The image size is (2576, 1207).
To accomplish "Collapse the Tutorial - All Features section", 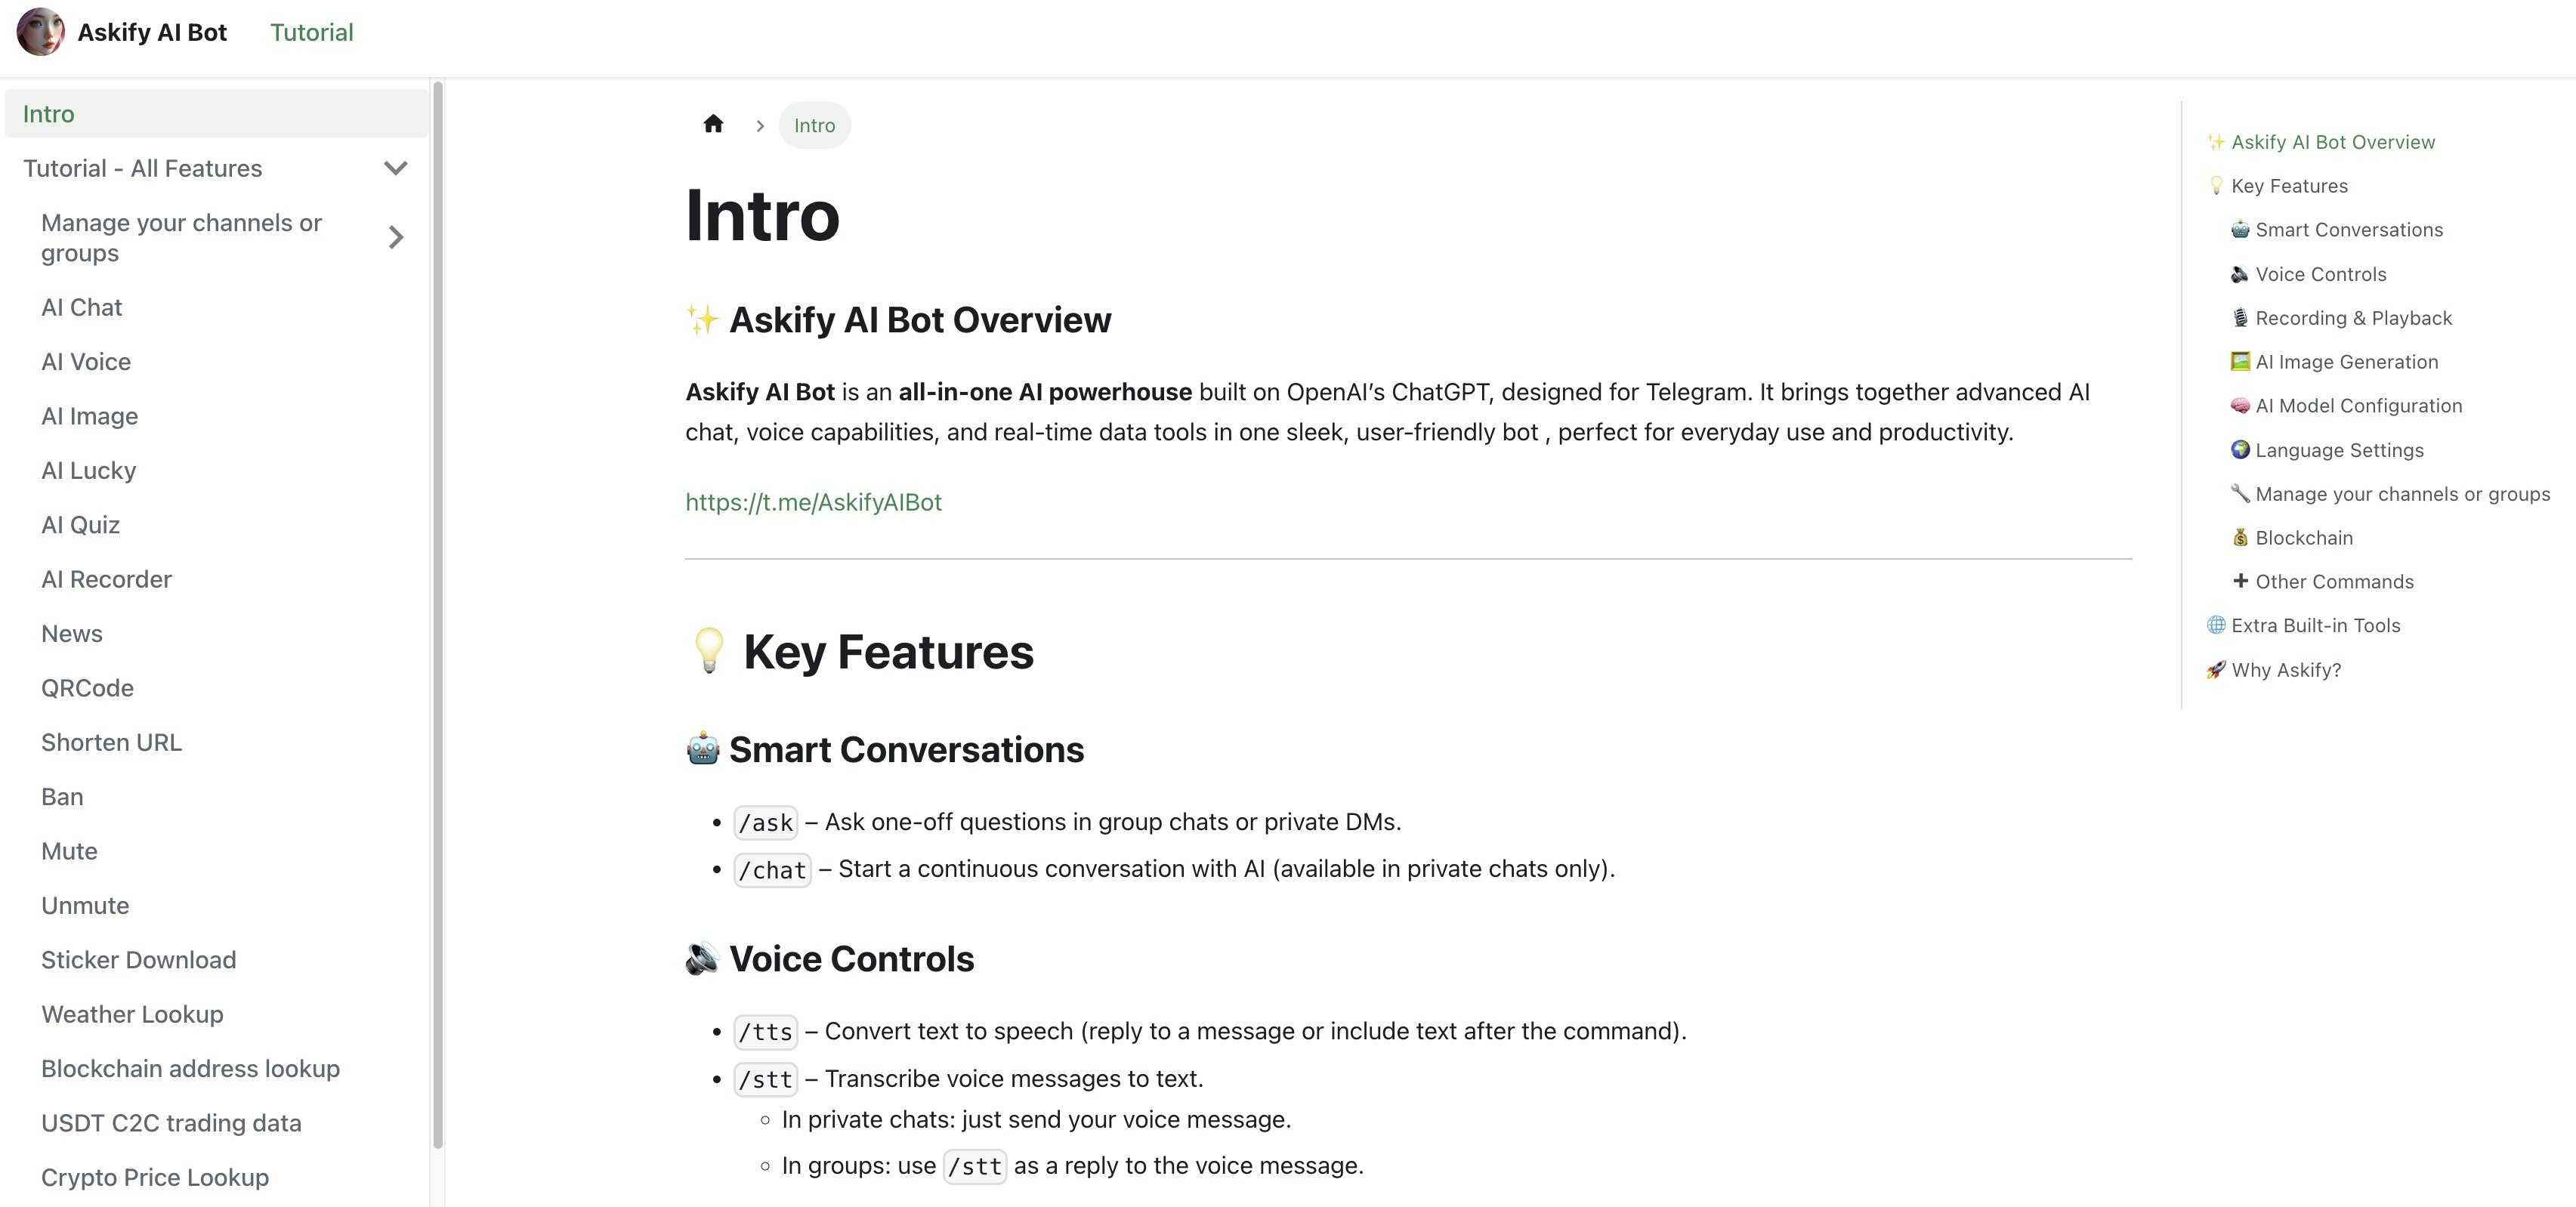I will pos(396,168).
